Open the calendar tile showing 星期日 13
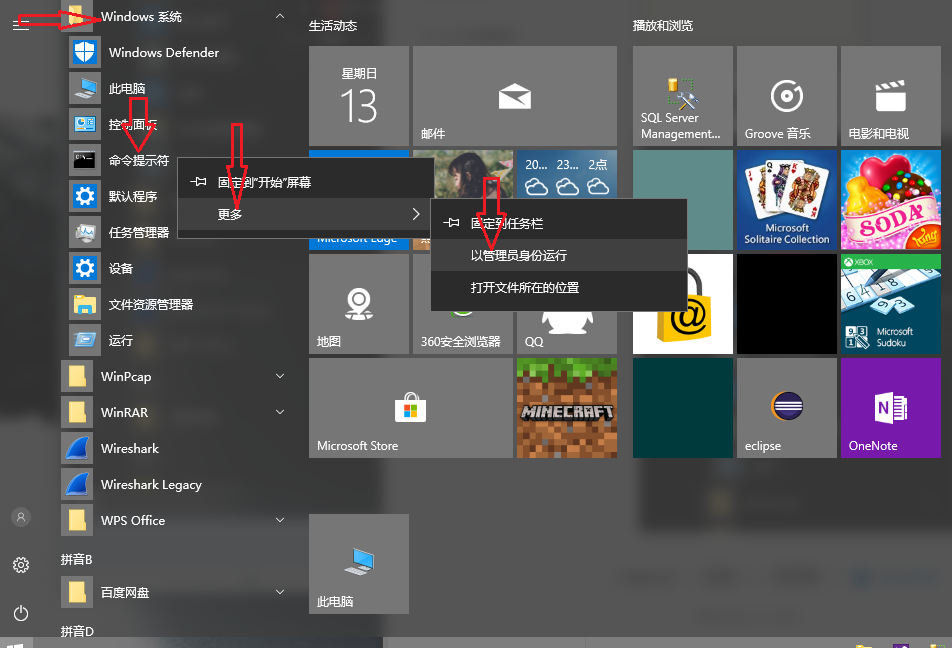The height and width of the screenshot is (648, 952). (x=359, y=96)
